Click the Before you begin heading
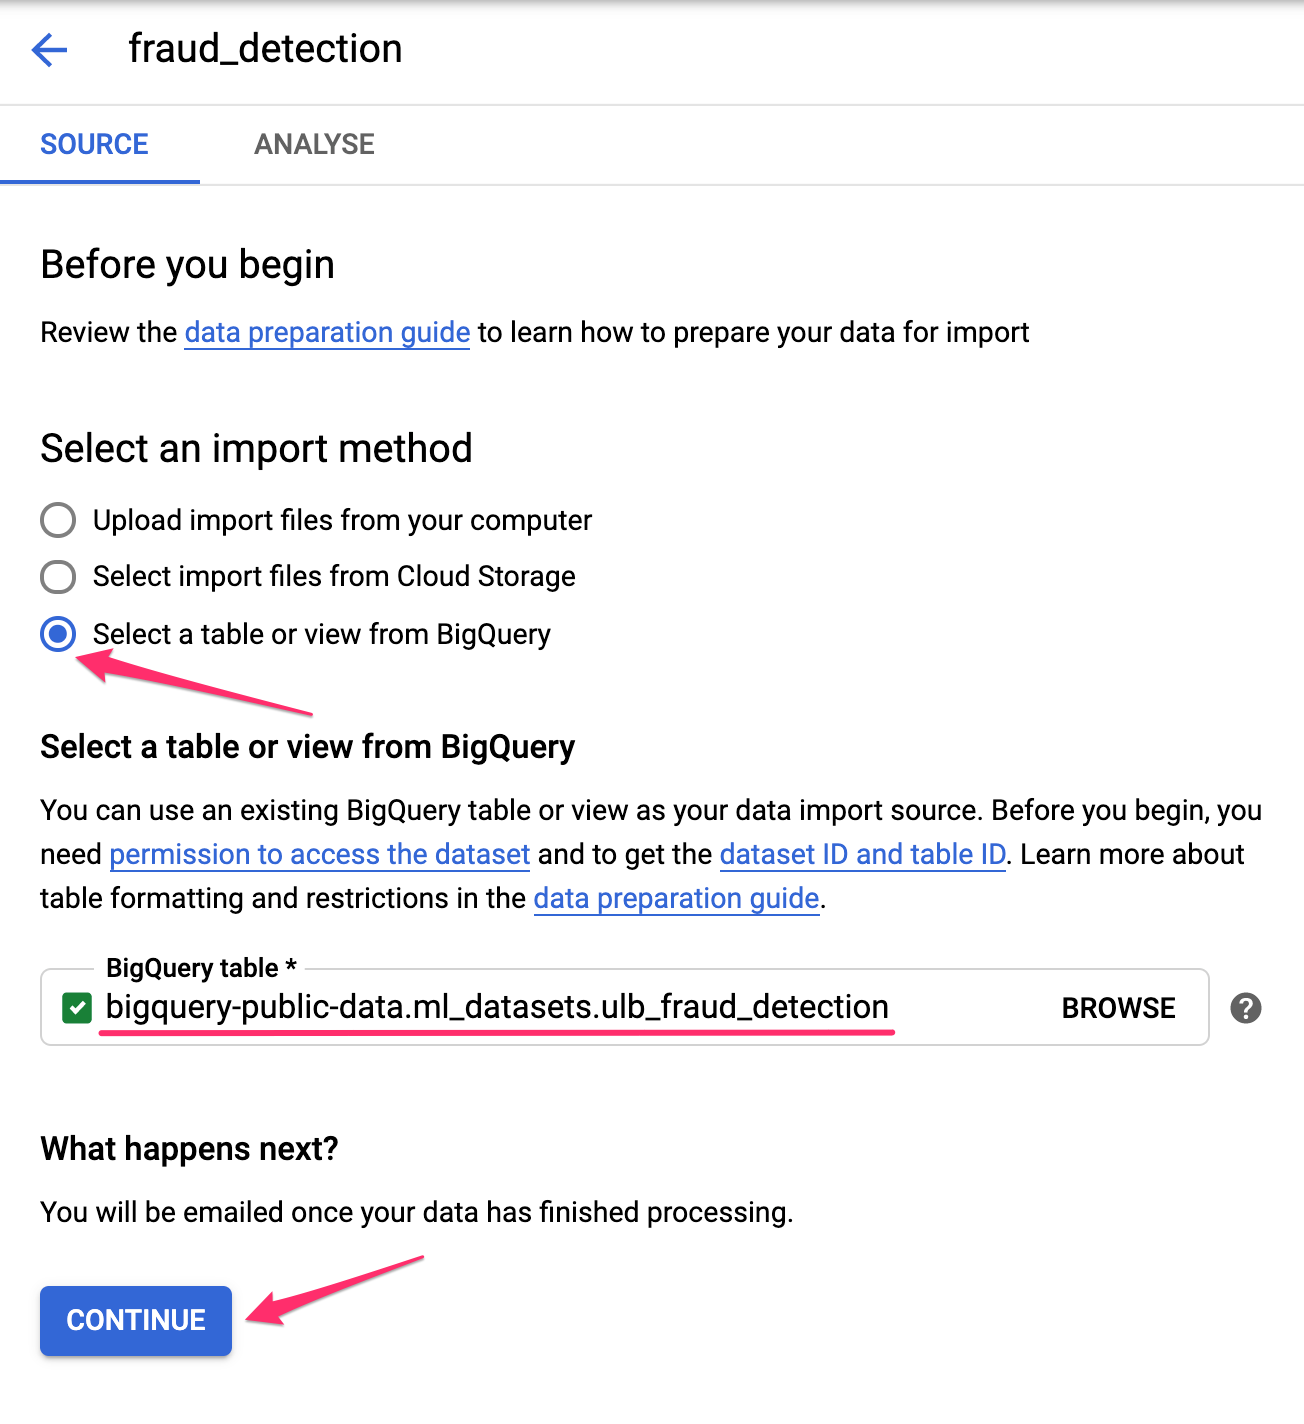Screen dimensions: 1304x1424 [x=187, y=265]
